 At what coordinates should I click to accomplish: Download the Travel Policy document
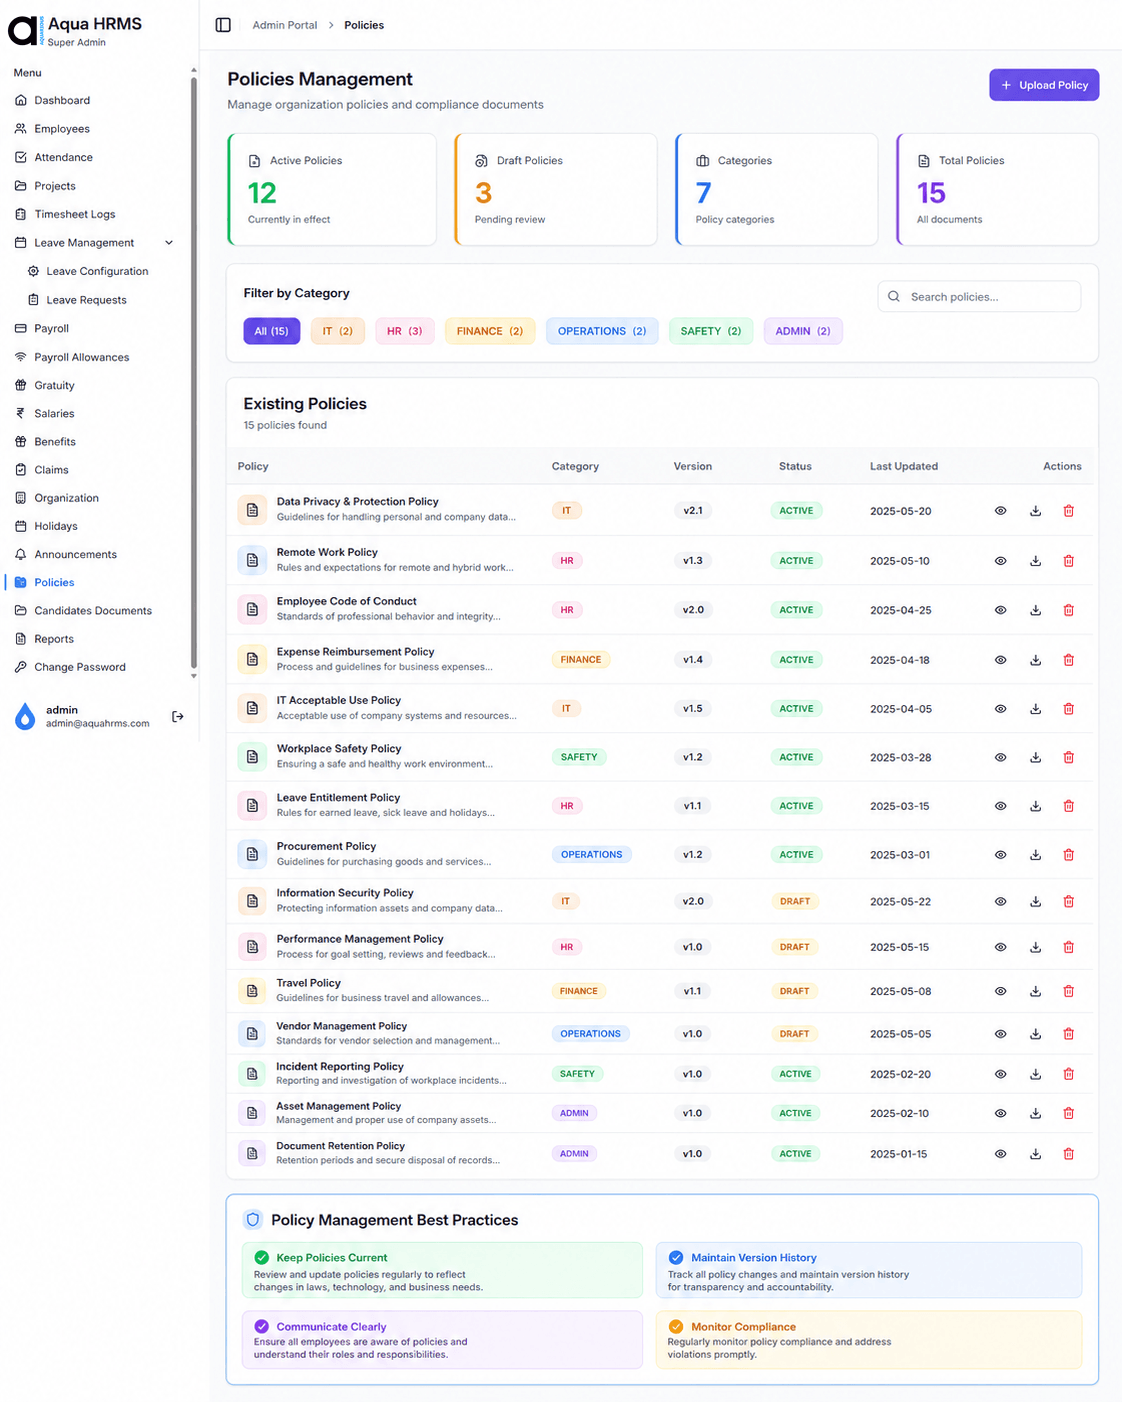1035,991
